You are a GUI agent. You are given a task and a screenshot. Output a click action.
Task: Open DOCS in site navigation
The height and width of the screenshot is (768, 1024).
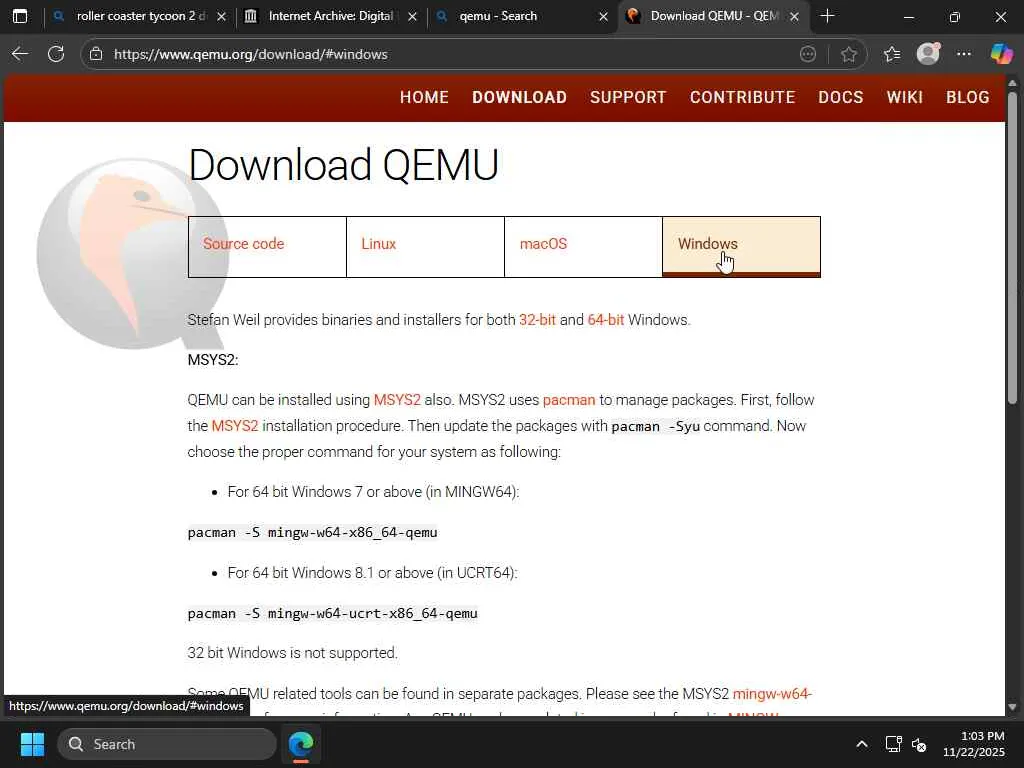coord(840,97)
